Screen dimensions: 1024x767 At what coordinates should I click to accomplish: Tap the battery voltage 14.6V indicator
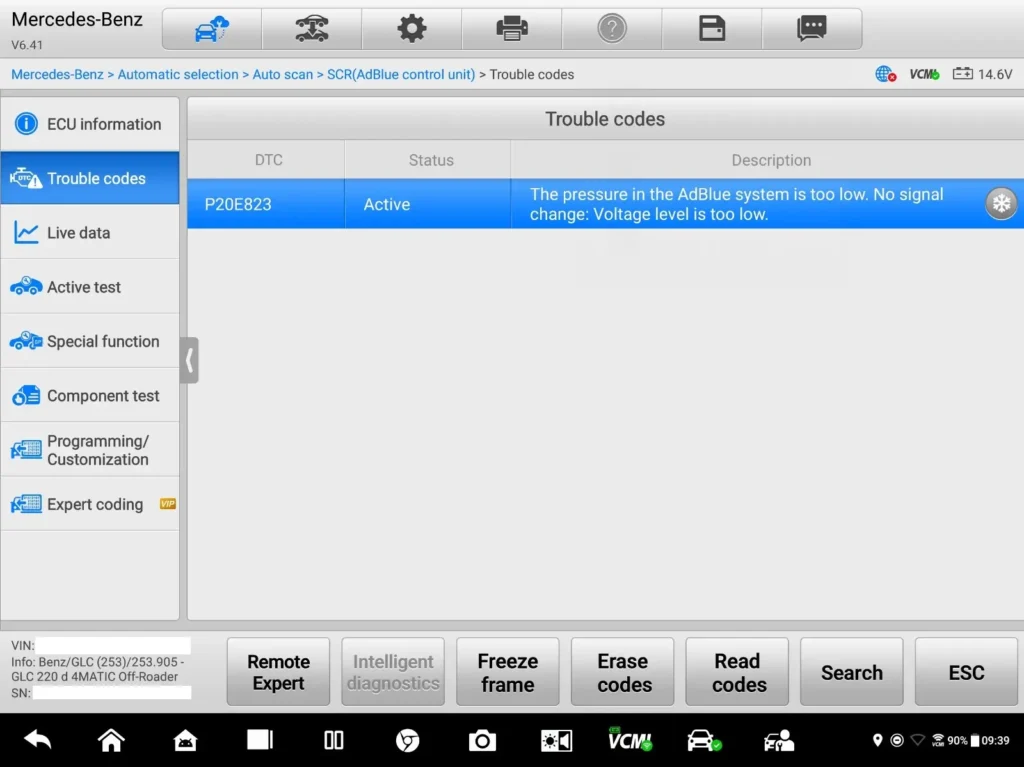982,74
